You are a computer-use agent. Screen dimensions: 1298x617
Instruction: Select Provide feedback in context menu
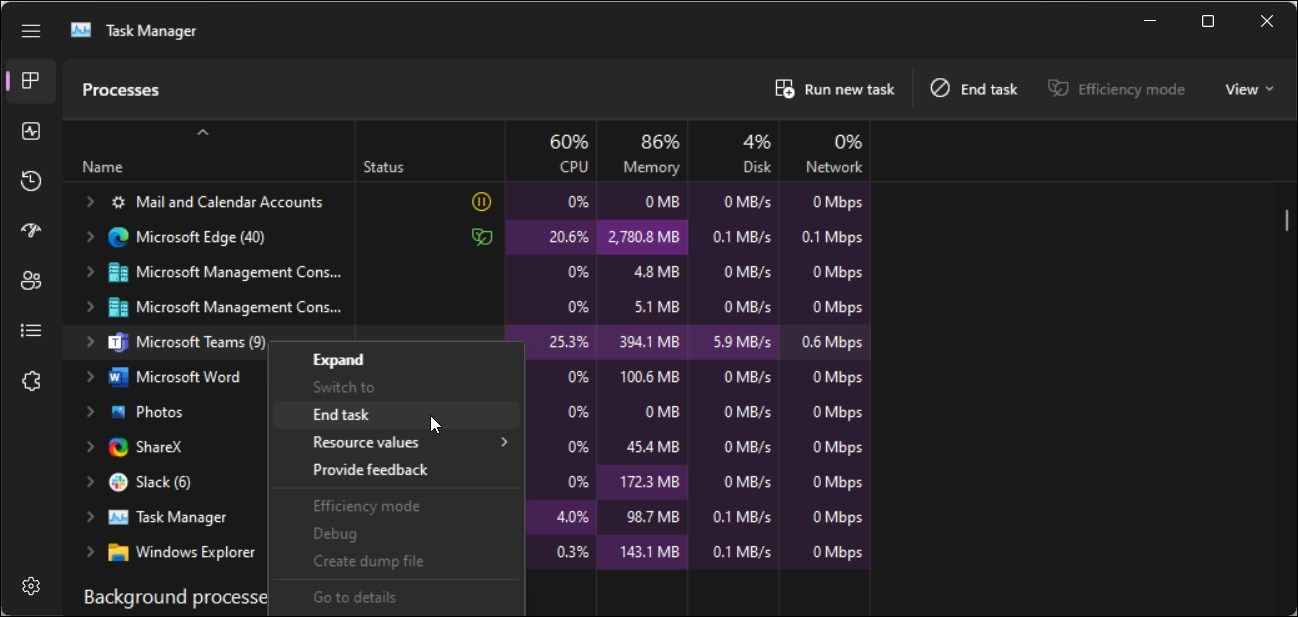coord(370,470)
